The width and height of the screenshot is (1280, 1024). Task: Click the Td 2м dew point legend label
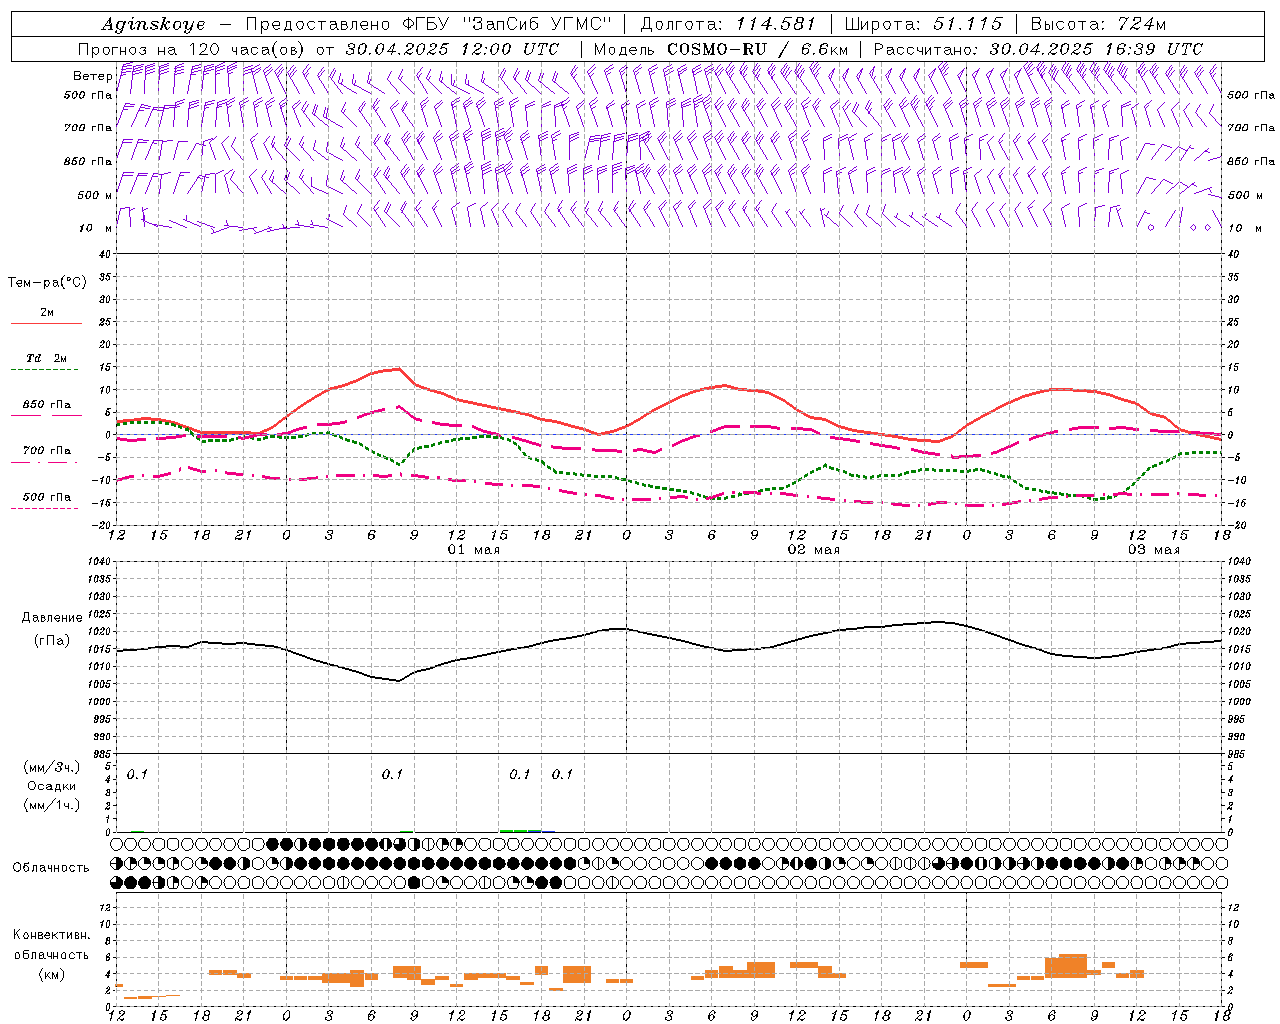point(47,358)
